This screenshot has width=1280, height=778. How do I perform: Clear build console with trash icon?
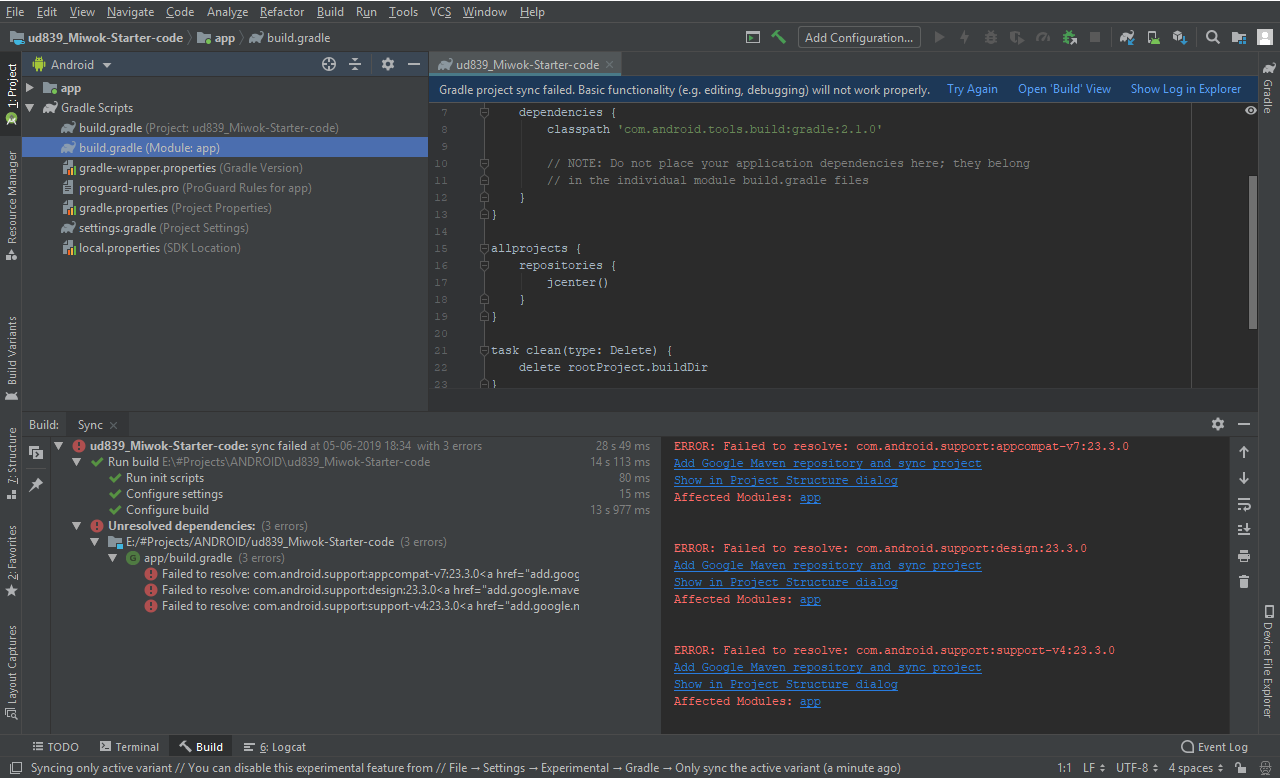1244,581
